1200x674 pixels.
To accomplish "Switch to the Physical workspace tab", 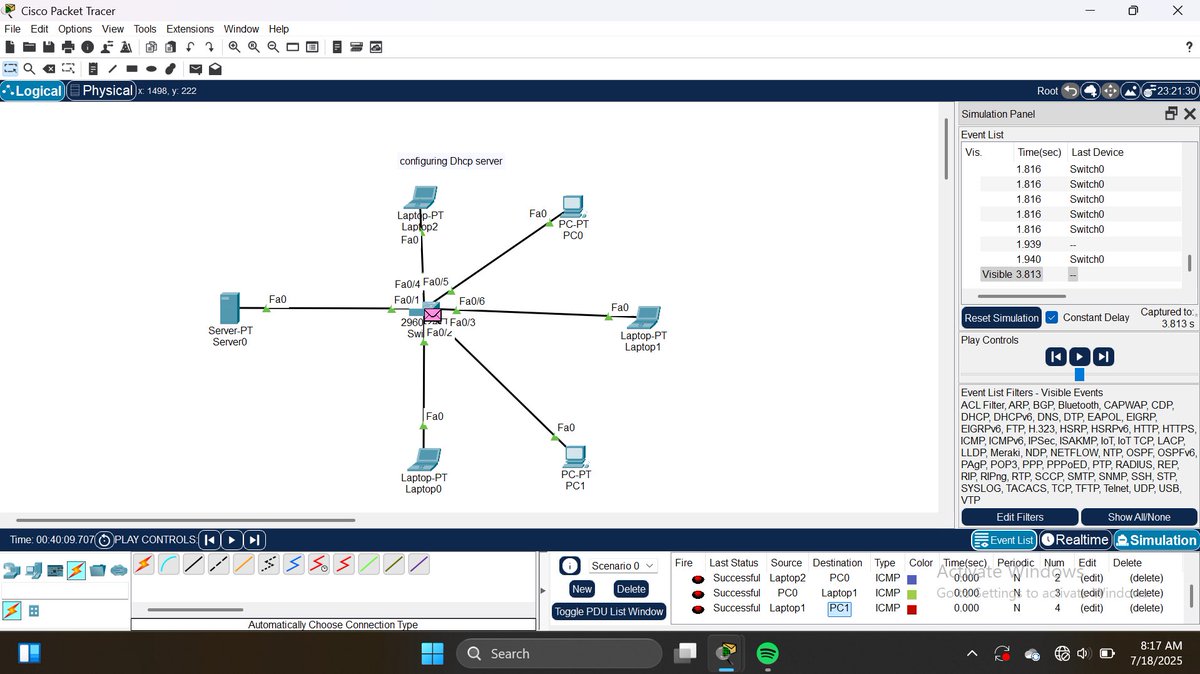I will point(100,90).
